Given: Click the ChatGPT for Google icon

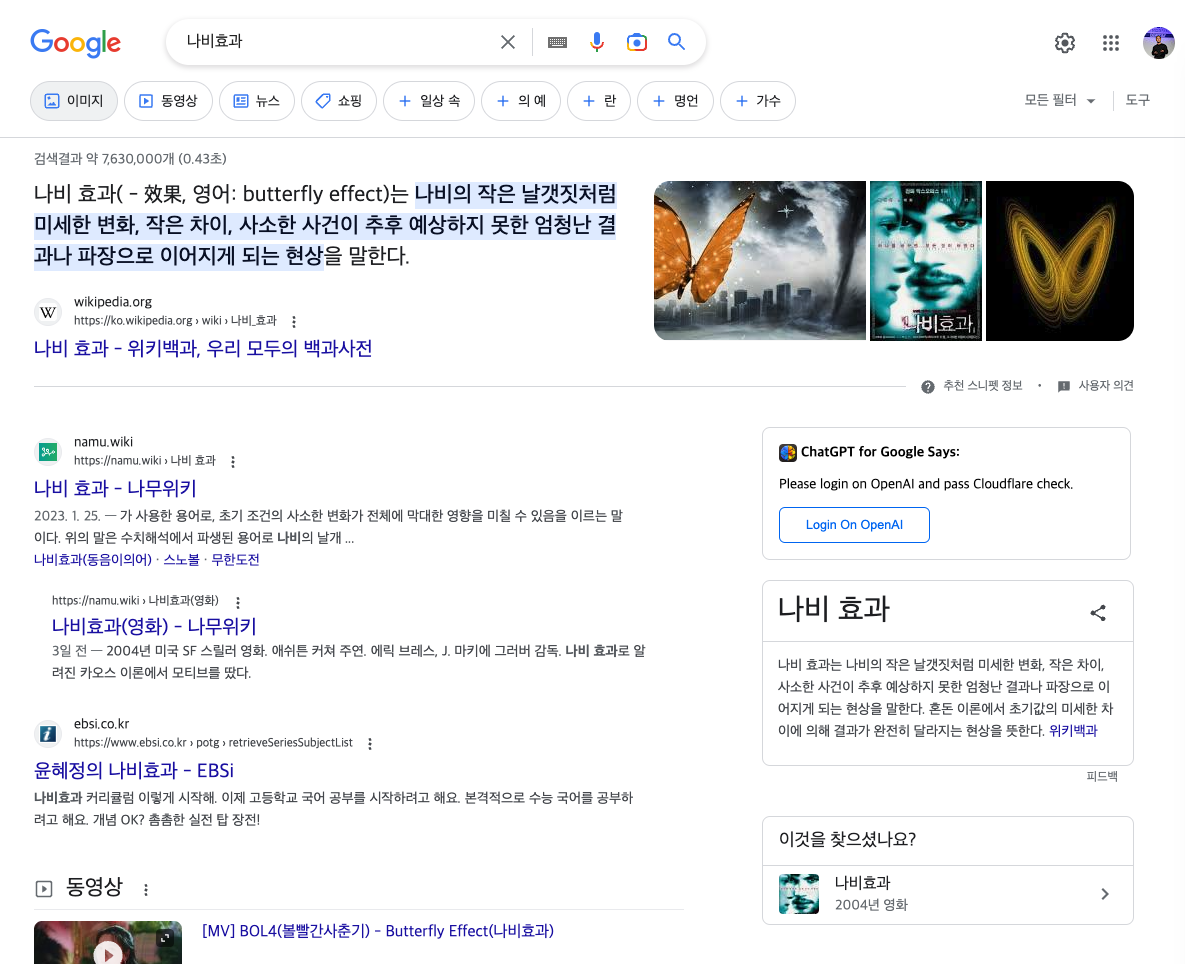Looking at the screenshot, I should click(787, 453).
